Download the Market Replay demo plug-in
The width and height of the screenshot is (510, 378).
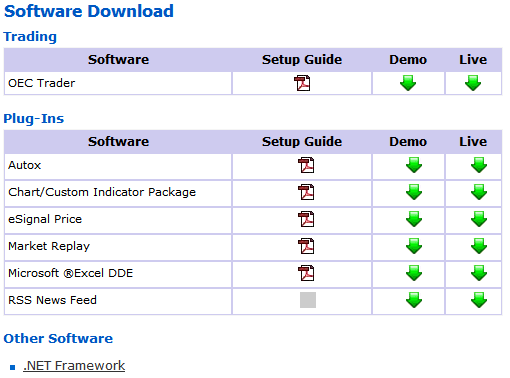click(414, 246)
